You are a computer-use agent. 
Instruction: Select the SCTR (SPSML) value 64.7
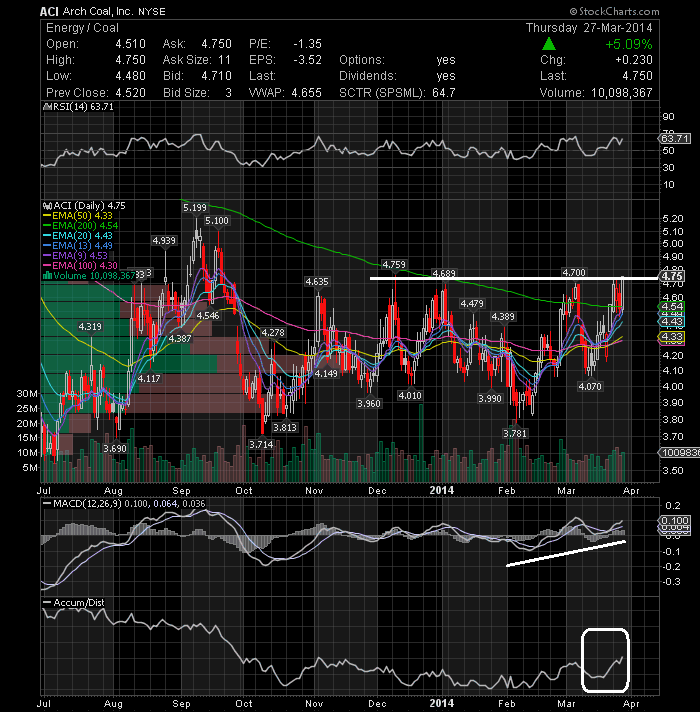444,93
